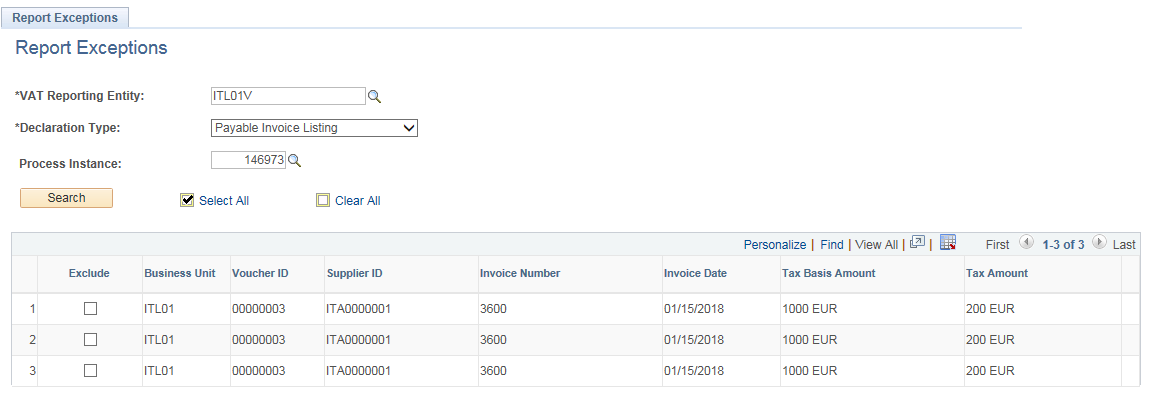Sort by Business Unit column header
The width and height of the screenshot is (1151, 397).
click(180, 273)
